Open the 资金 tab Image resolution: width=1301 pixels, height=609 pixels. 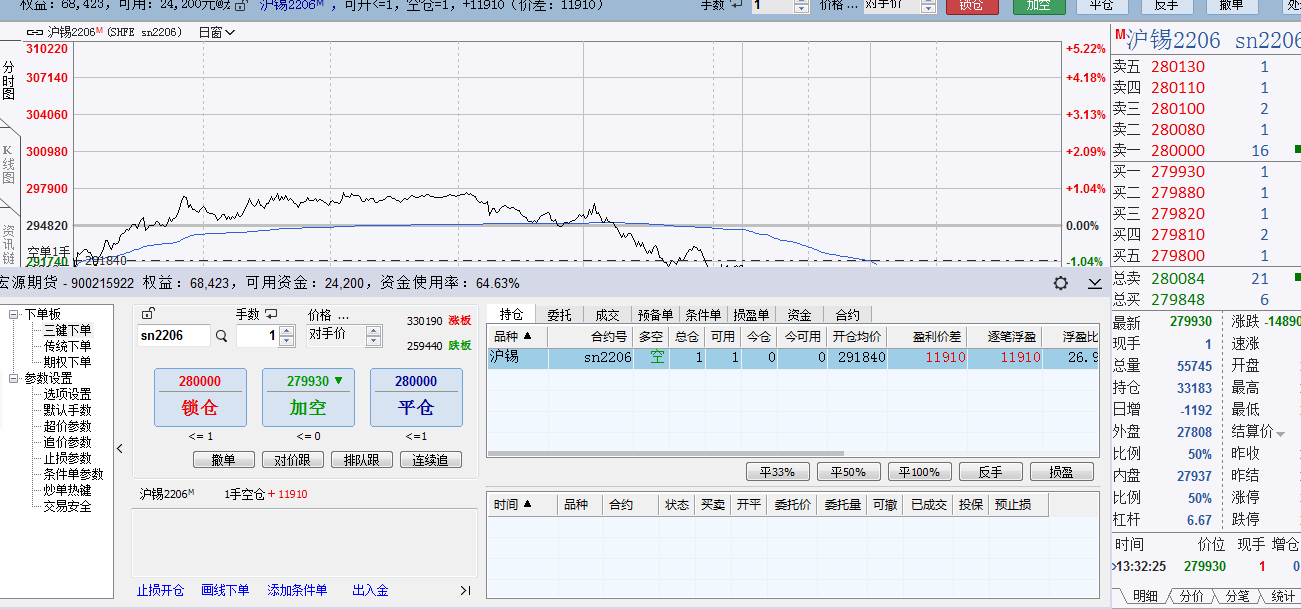click(799, 315)
